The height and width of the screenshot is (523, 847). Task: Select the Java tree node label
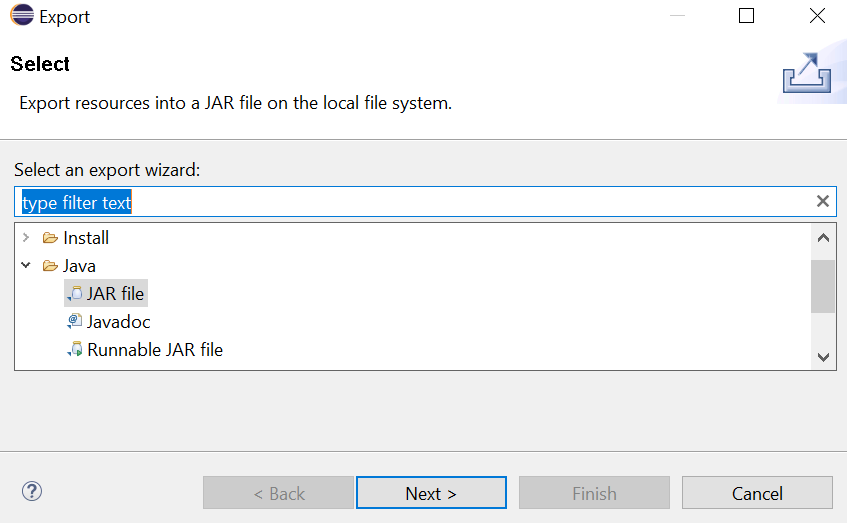point(79,266)
